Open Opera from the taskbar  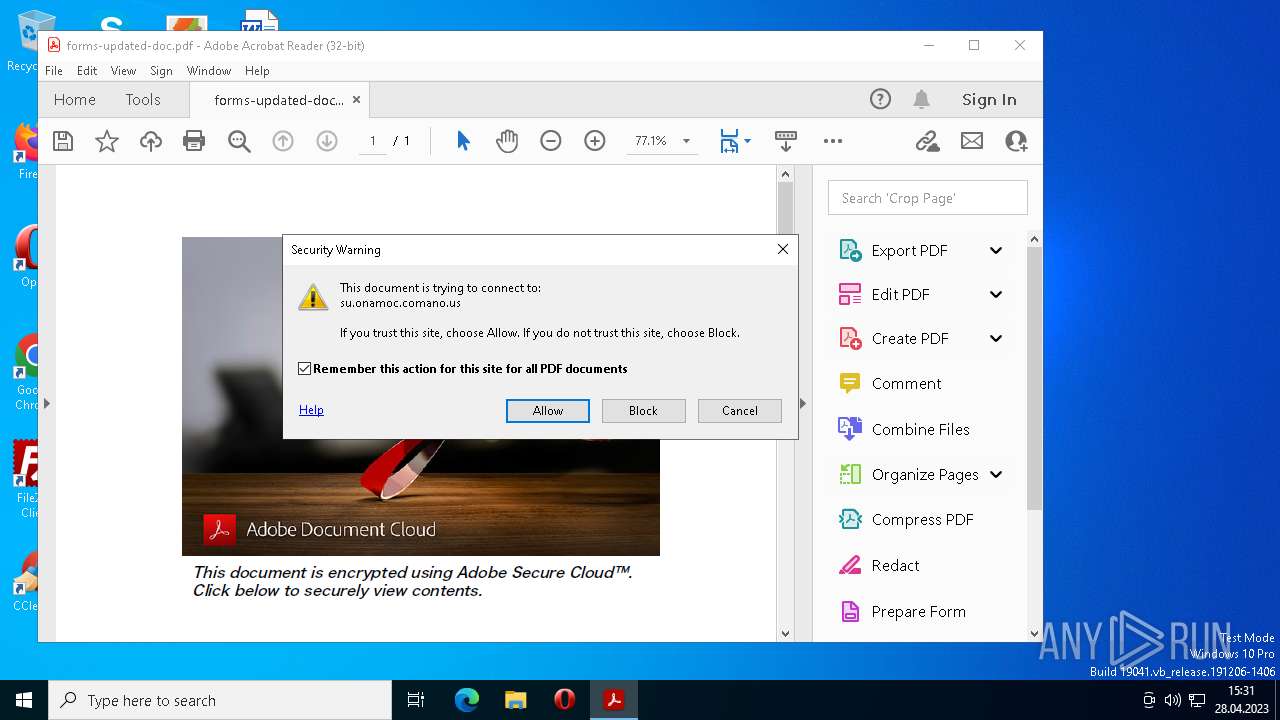[x=565, y=700]
